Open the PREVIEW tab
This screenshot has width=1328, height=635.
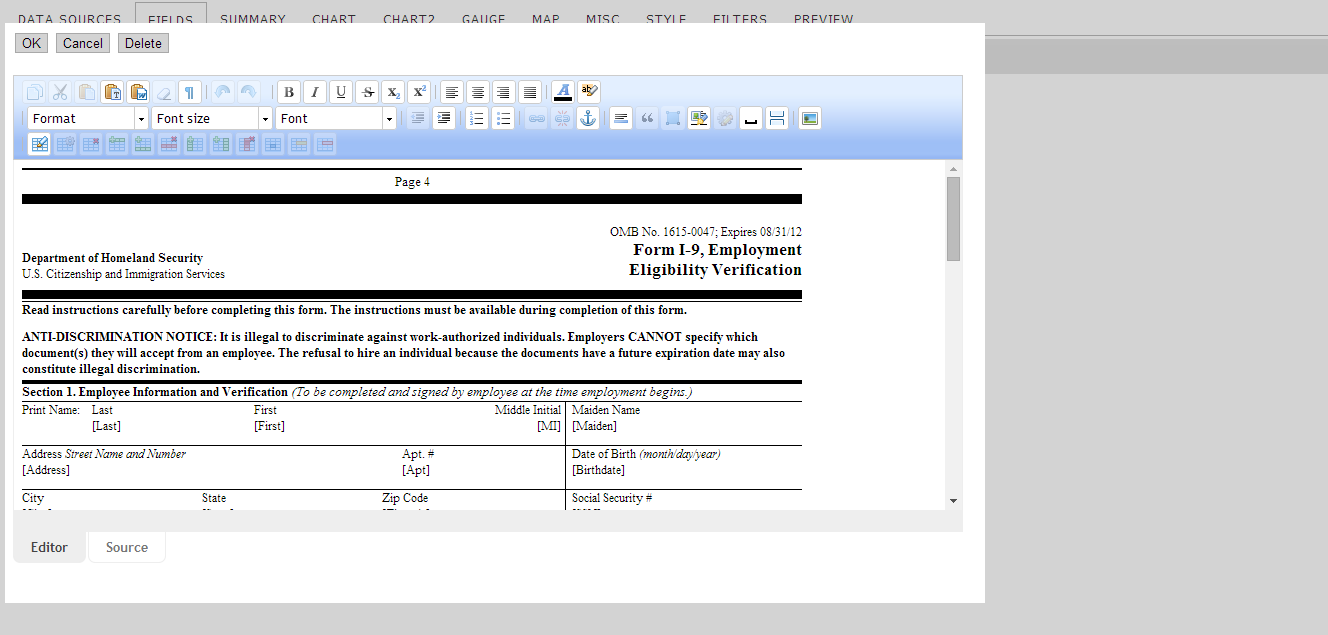824,19
